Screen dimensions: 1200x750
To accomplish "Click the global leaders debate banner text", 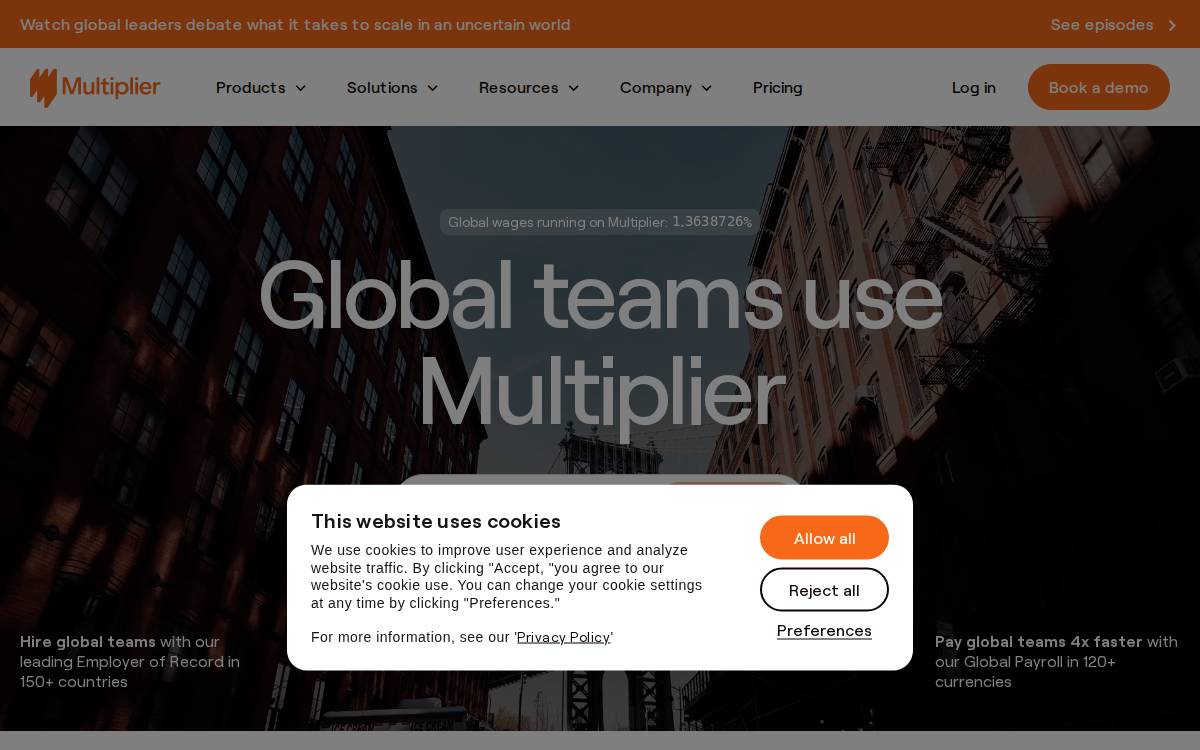I will pos(295,24).
